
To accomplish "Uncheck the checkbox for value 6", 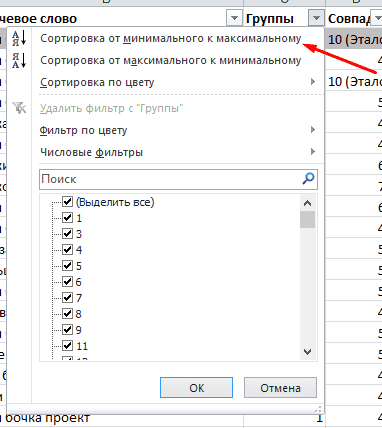I will pyautogui.click(x=68, y=282).
